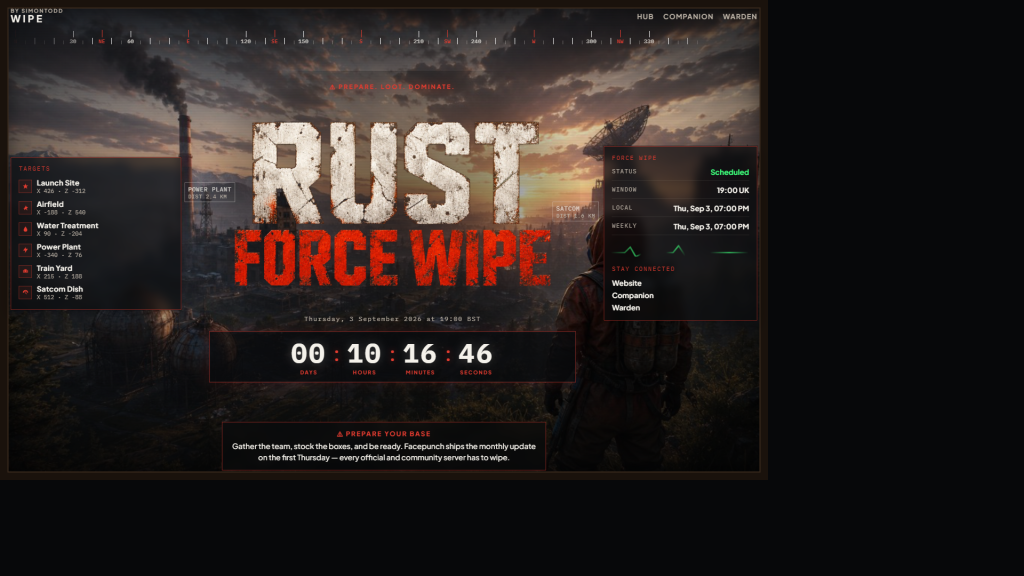Select the Airfield target name
Screen dimensions: 1024x576
50,204
